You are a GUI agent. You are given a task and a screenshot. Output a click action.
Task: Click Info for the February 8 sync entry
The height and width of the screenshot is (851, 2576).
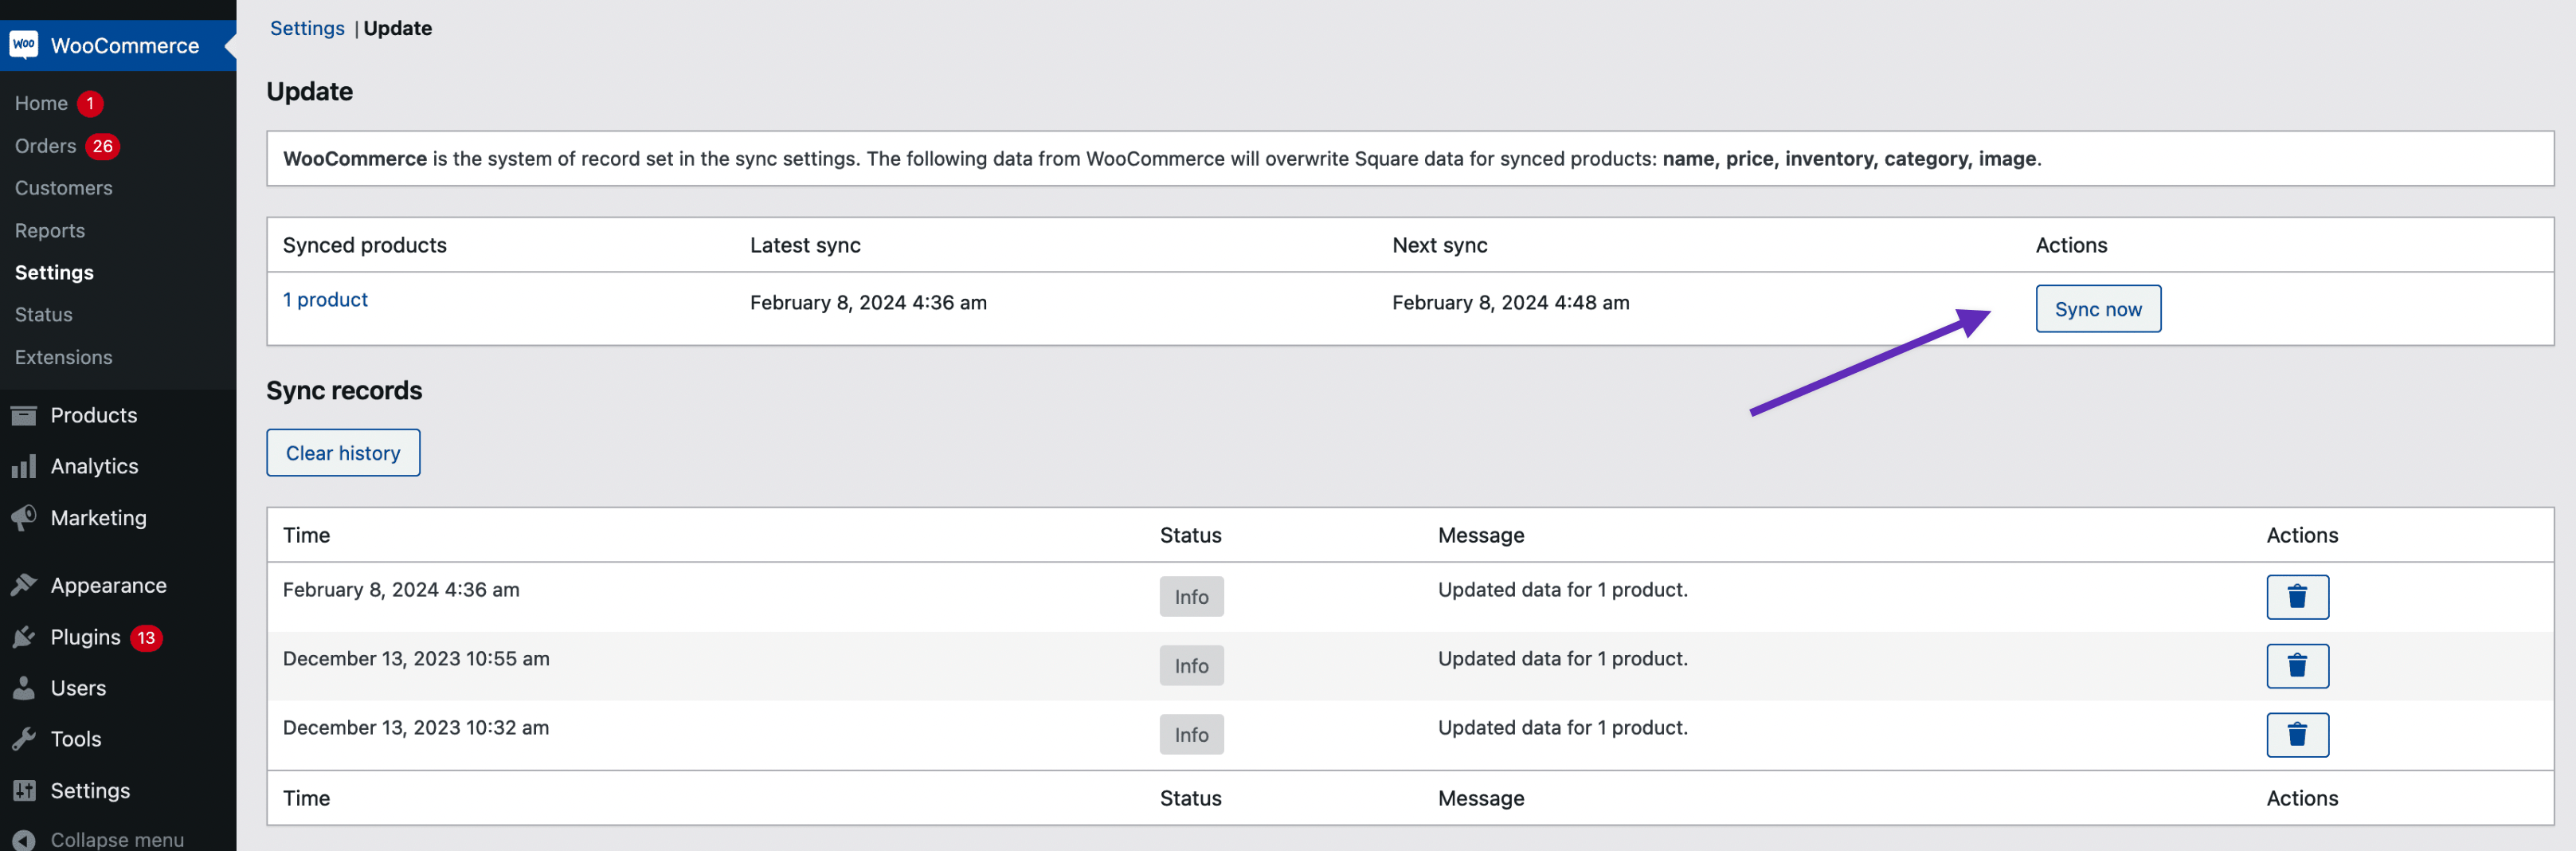[1191, 596]
